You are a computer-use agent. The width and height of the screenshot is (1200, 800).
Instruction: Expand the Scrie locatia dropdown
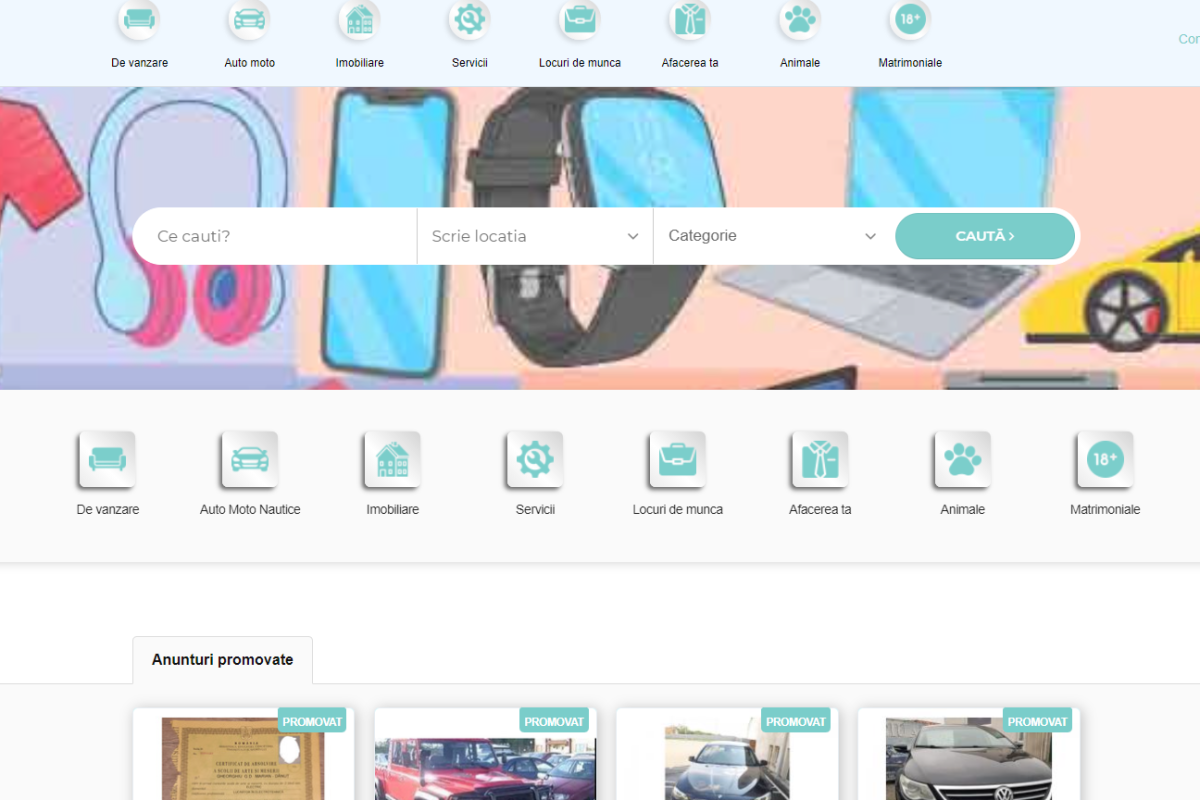[x=534, y=237]
